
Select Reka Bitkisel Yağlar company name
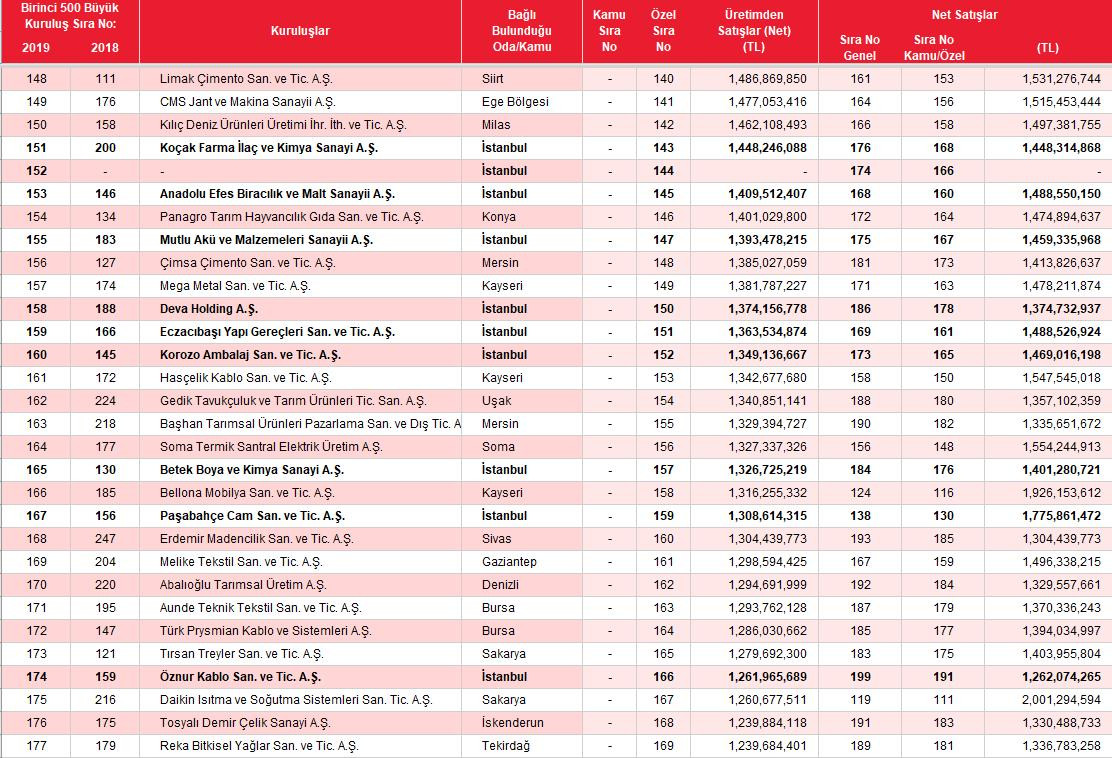[x=259, y=746]
